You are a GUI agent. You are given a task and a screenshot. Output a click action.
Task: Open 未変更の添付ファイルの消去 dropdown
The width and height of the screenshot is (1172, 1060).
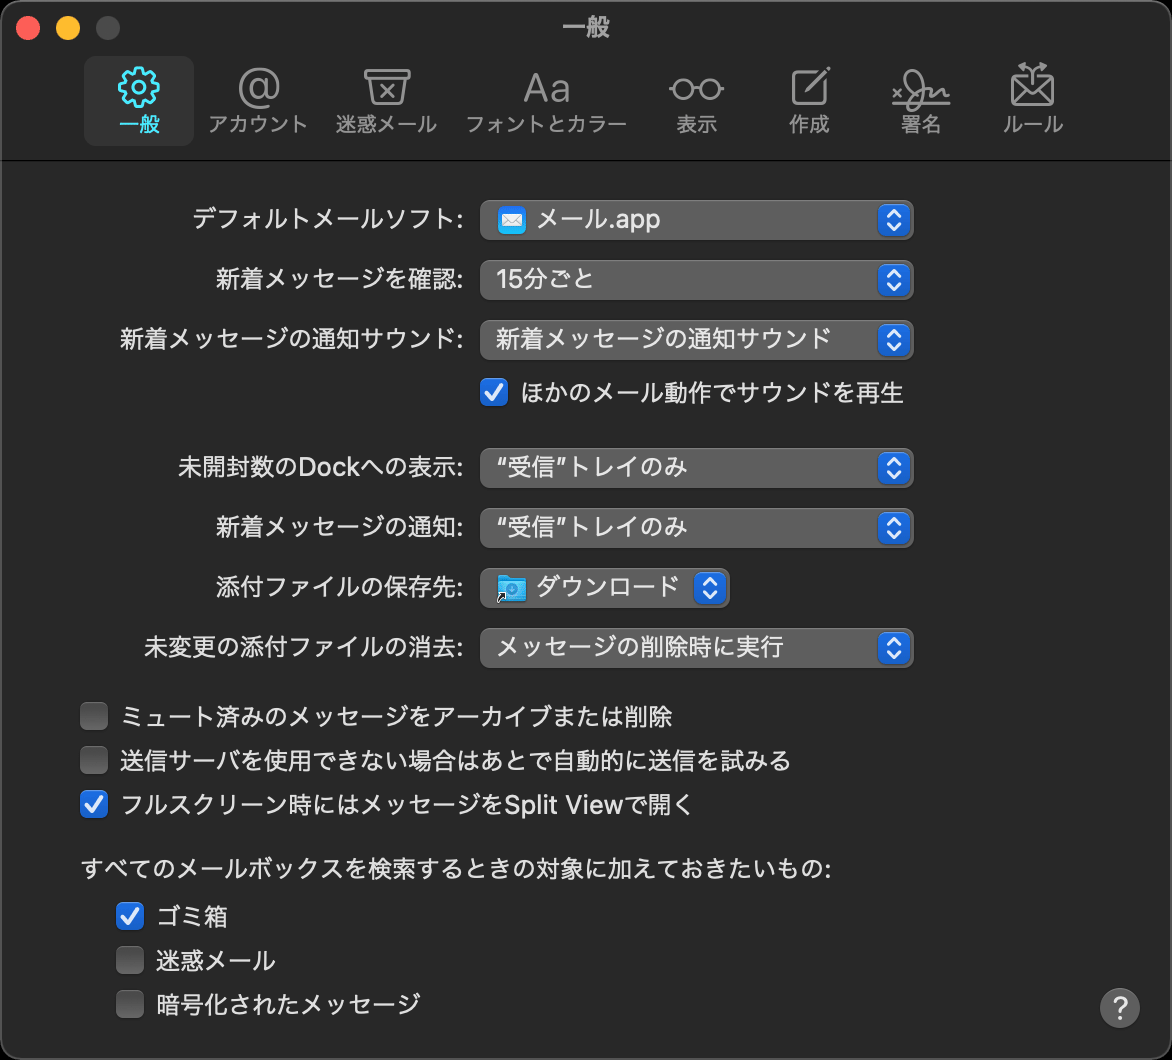(x=696, y=648)
